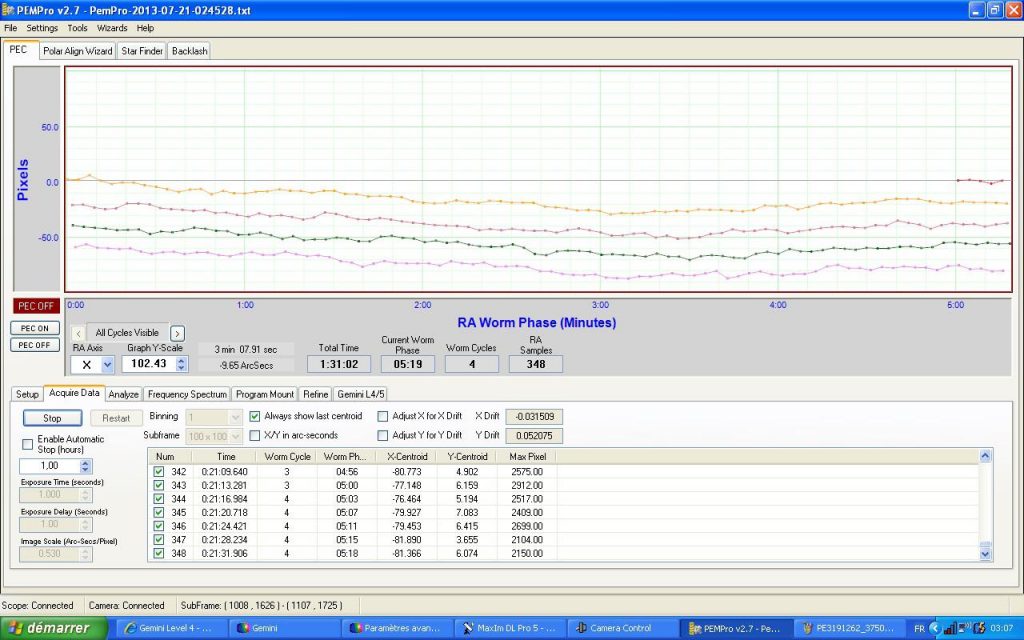Click the démarrer Start button
1024x640 pixels.
click(52, 628)
